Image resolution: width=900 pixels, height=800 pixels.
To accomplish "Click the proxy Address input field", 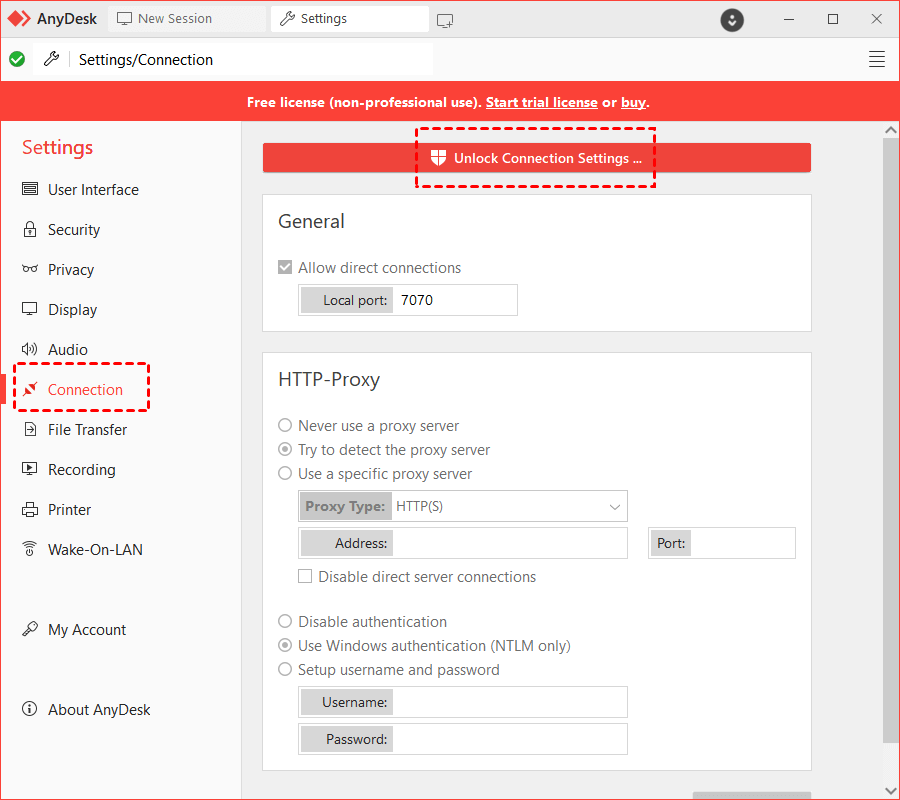I will (463, 543).
